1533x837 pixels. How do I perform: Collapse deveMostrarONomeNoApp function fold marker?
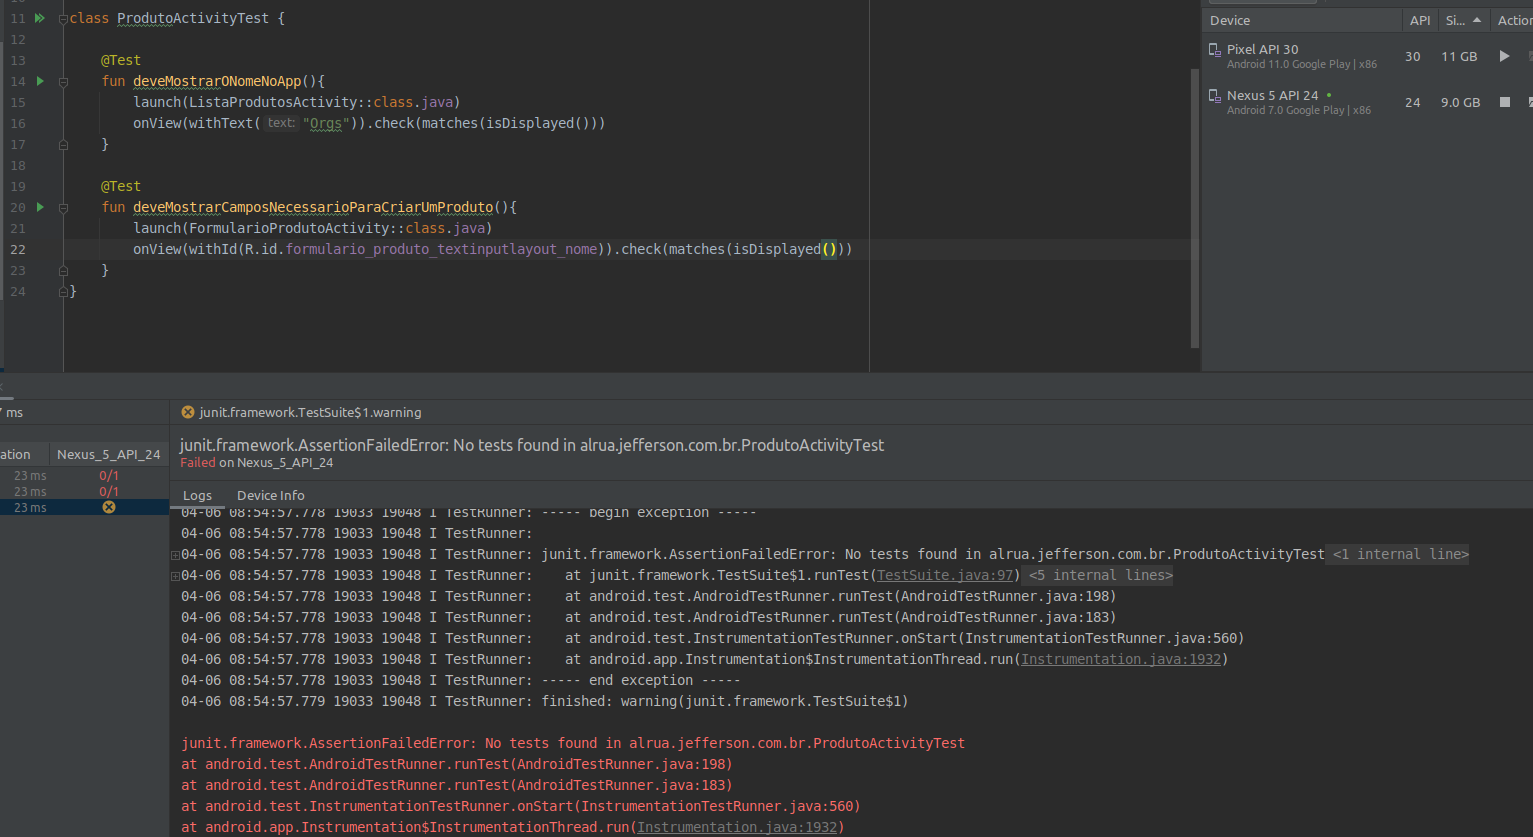coord(63,82)
